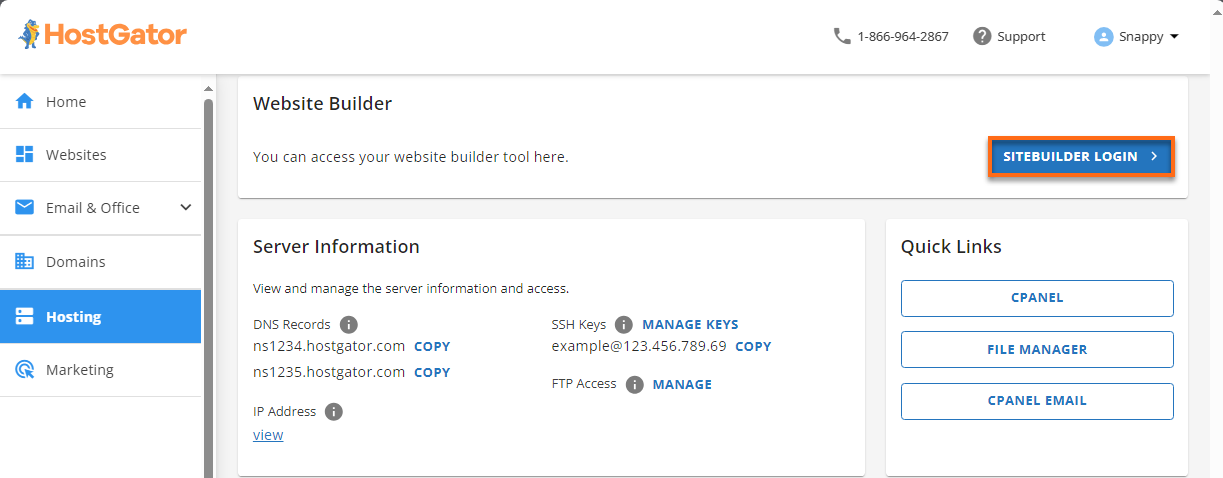Click the Marketing target icon
This screenshot has width=1223, height=478.
pyautogui.click(x=25, y=370)
